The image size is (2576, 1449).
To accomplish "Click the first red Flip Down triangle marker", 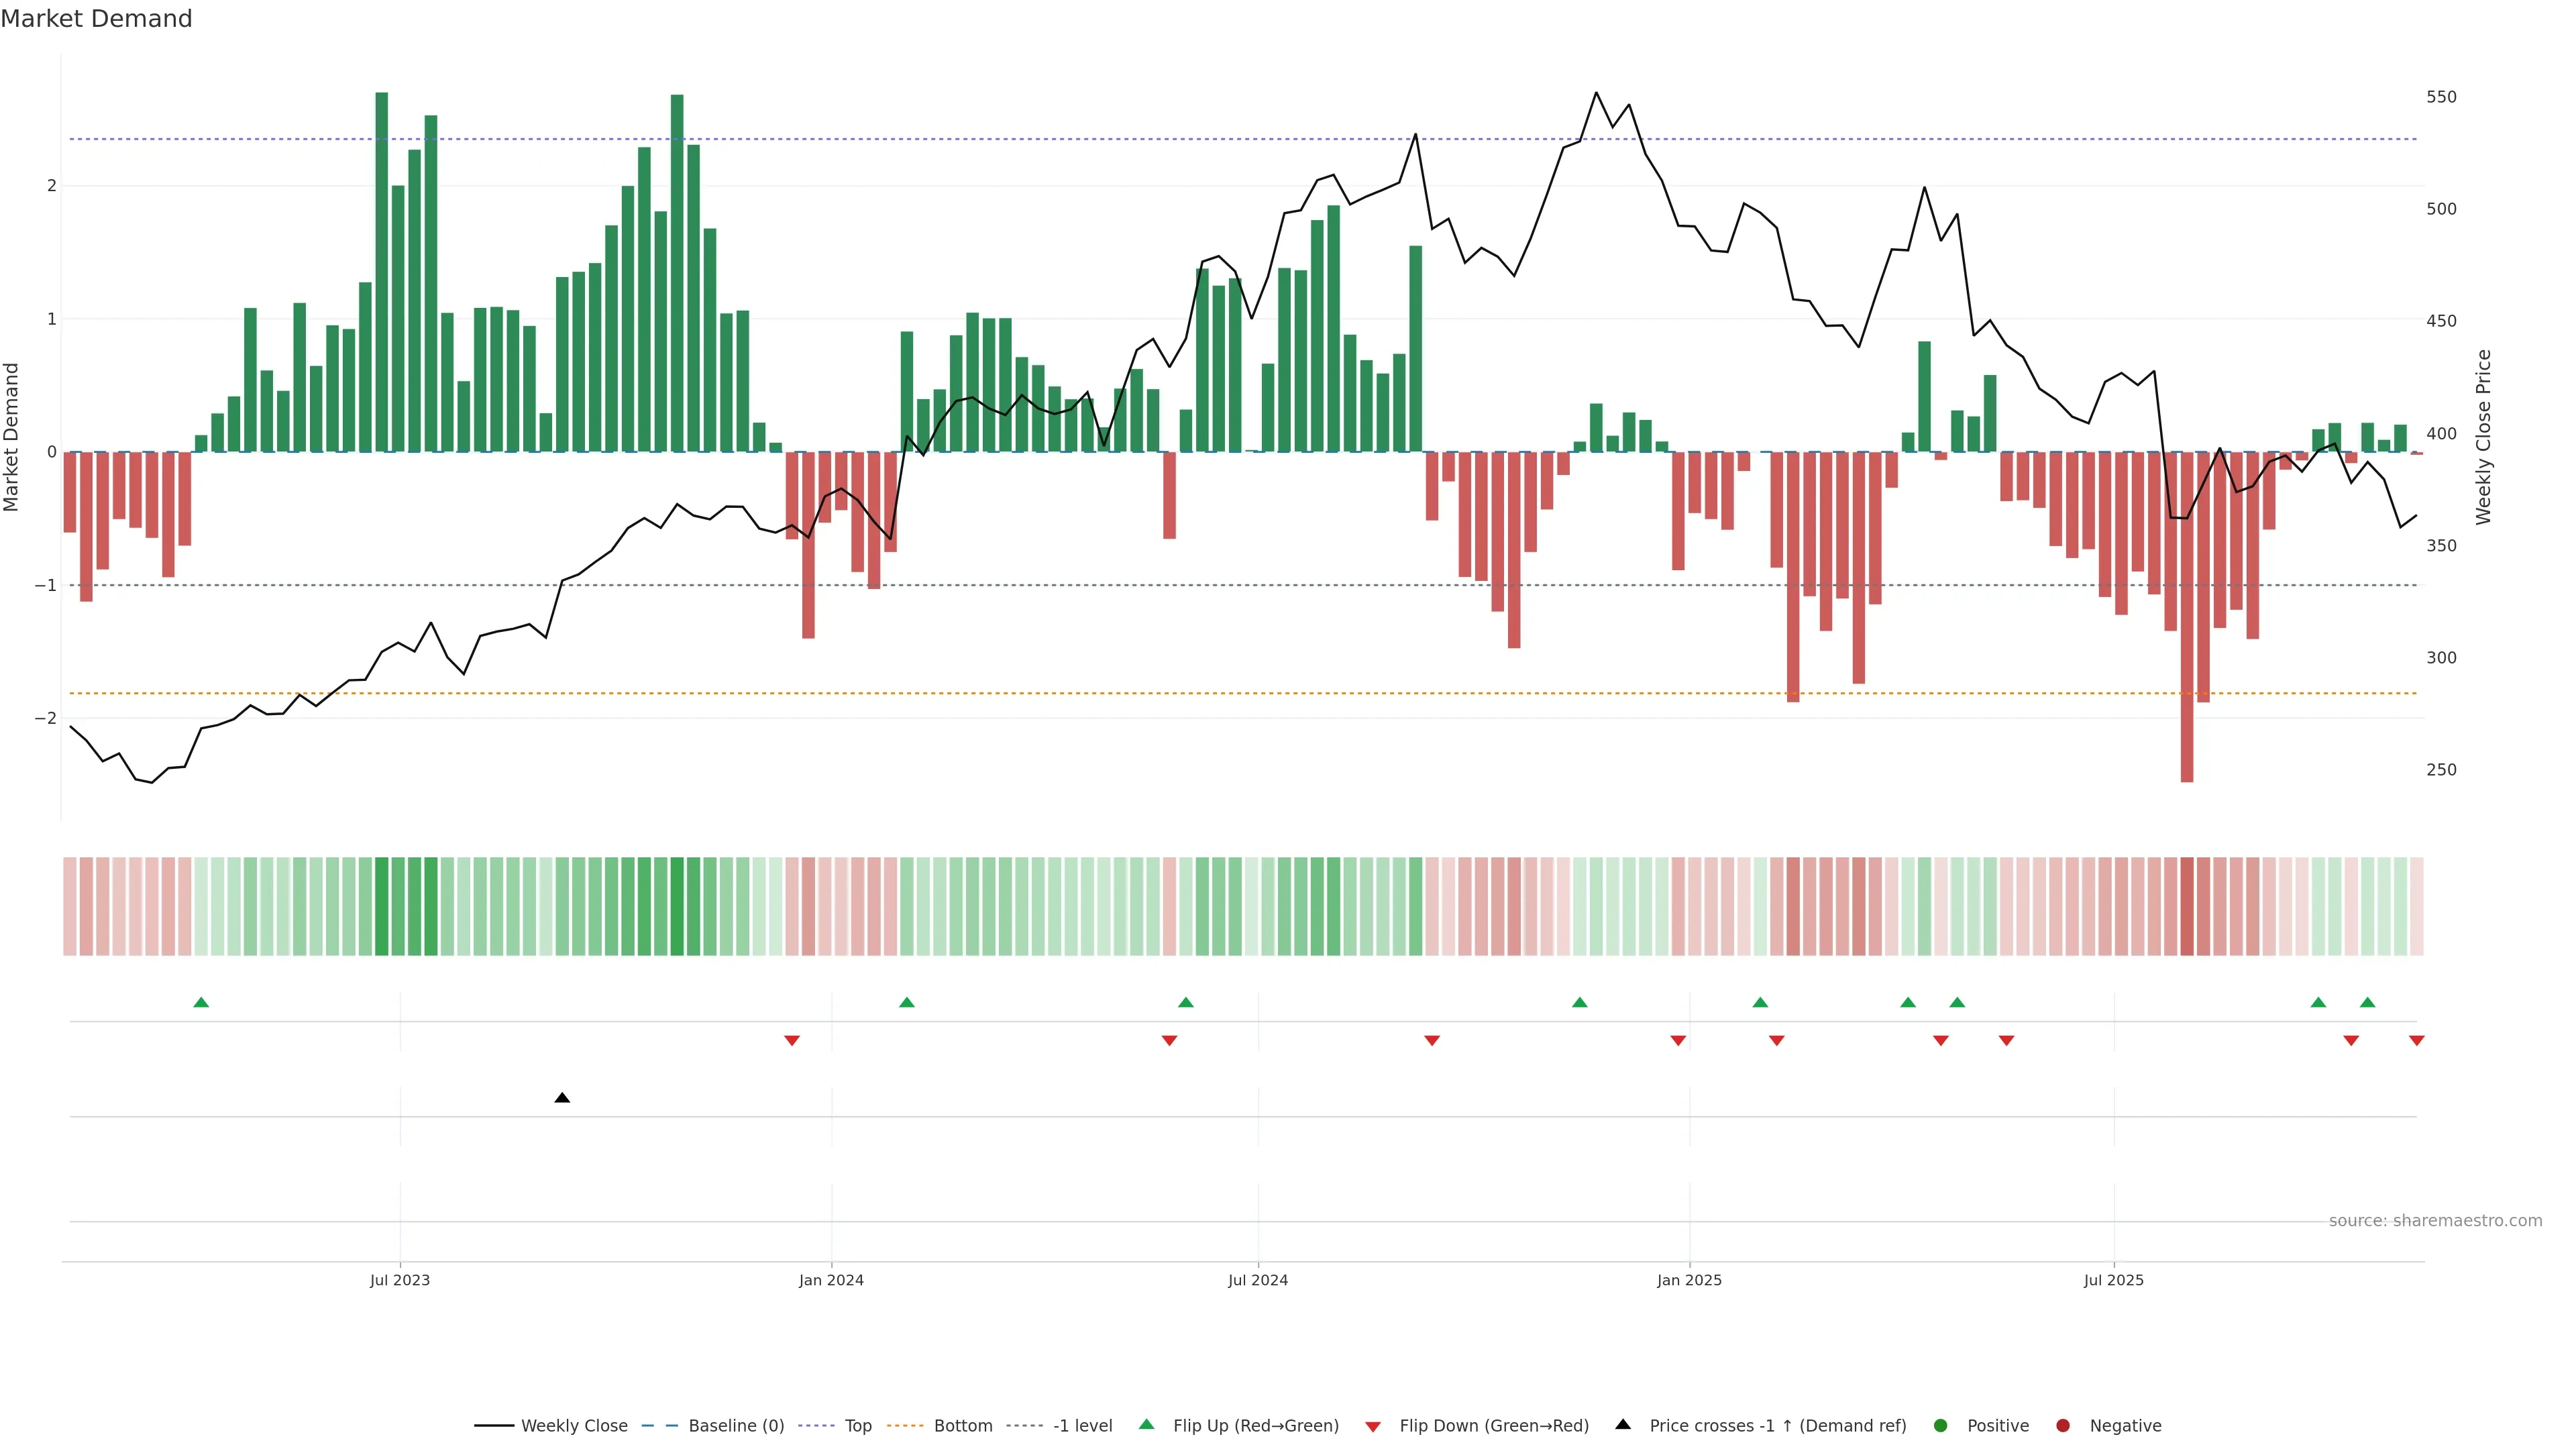I will pyautogui.click(x=792, y=1041).
